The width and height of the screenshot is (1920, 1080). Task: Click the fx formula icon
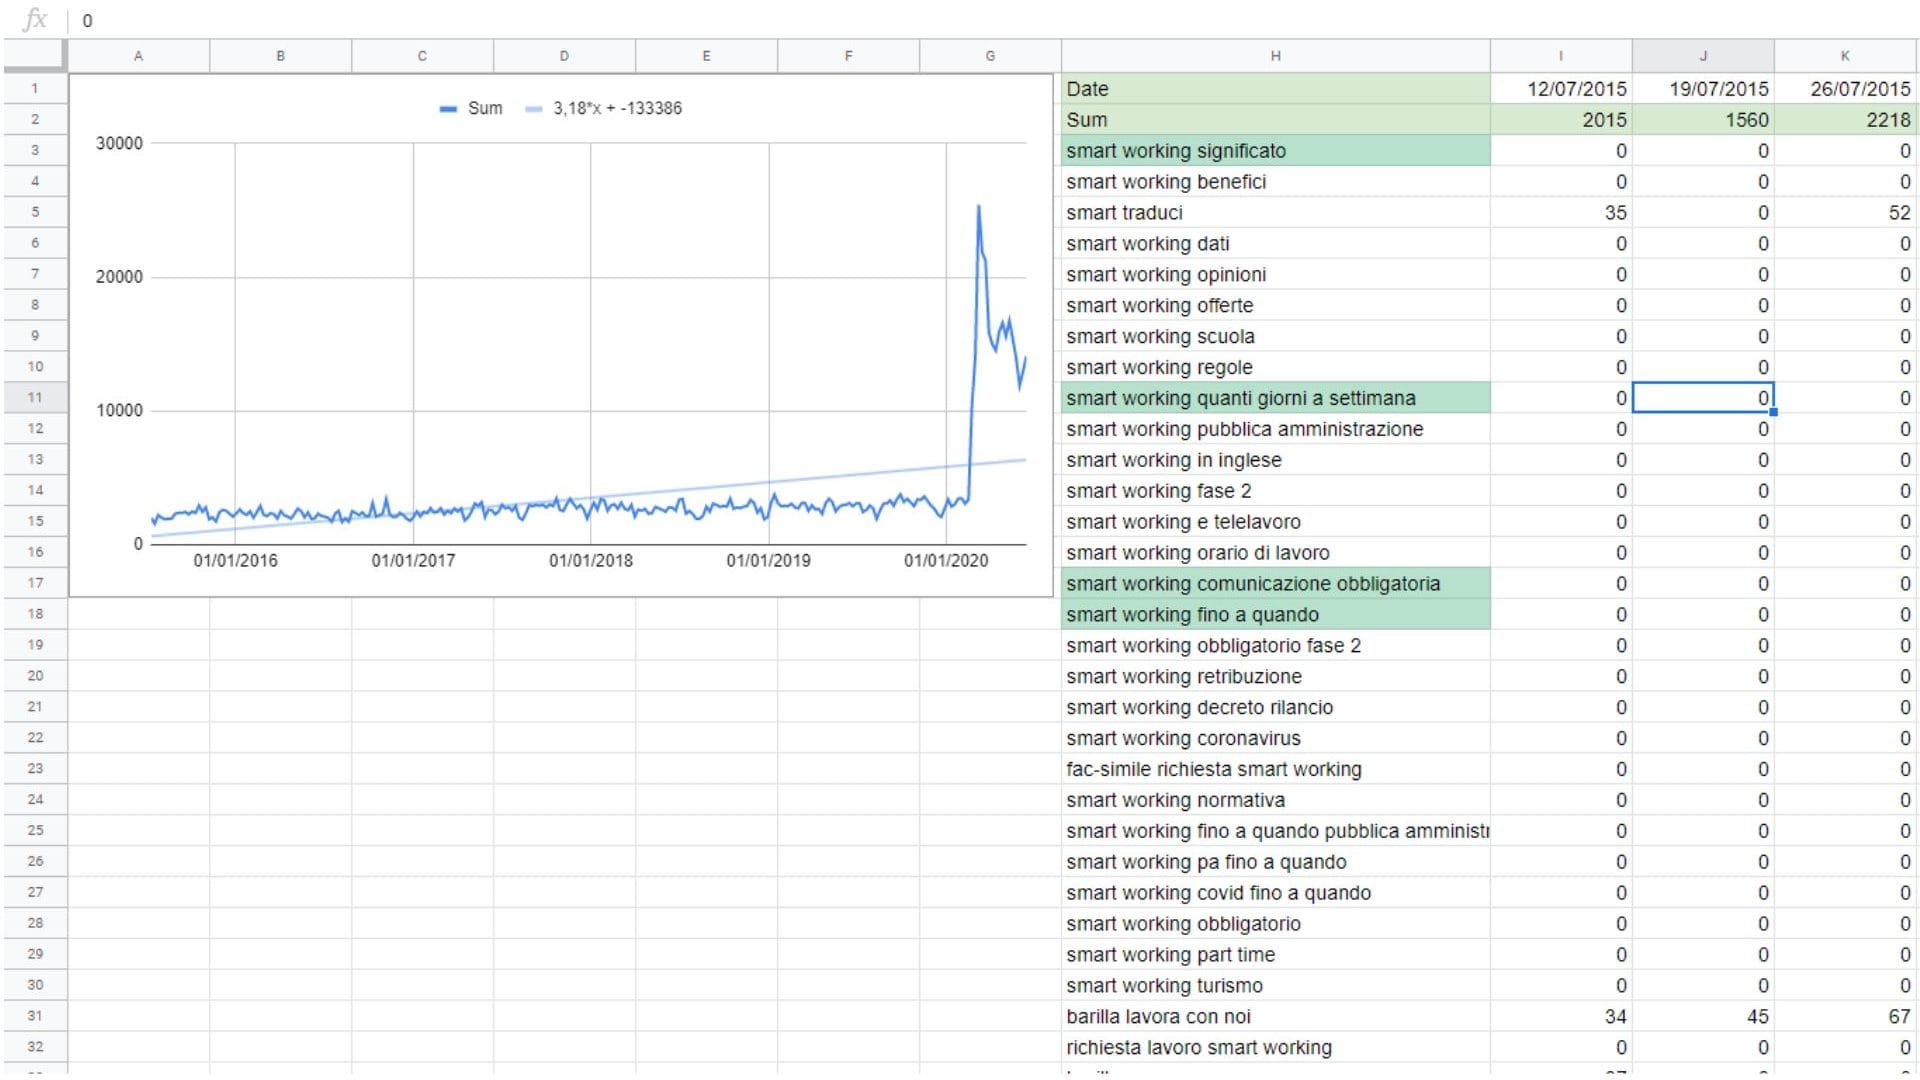[34, 20]
